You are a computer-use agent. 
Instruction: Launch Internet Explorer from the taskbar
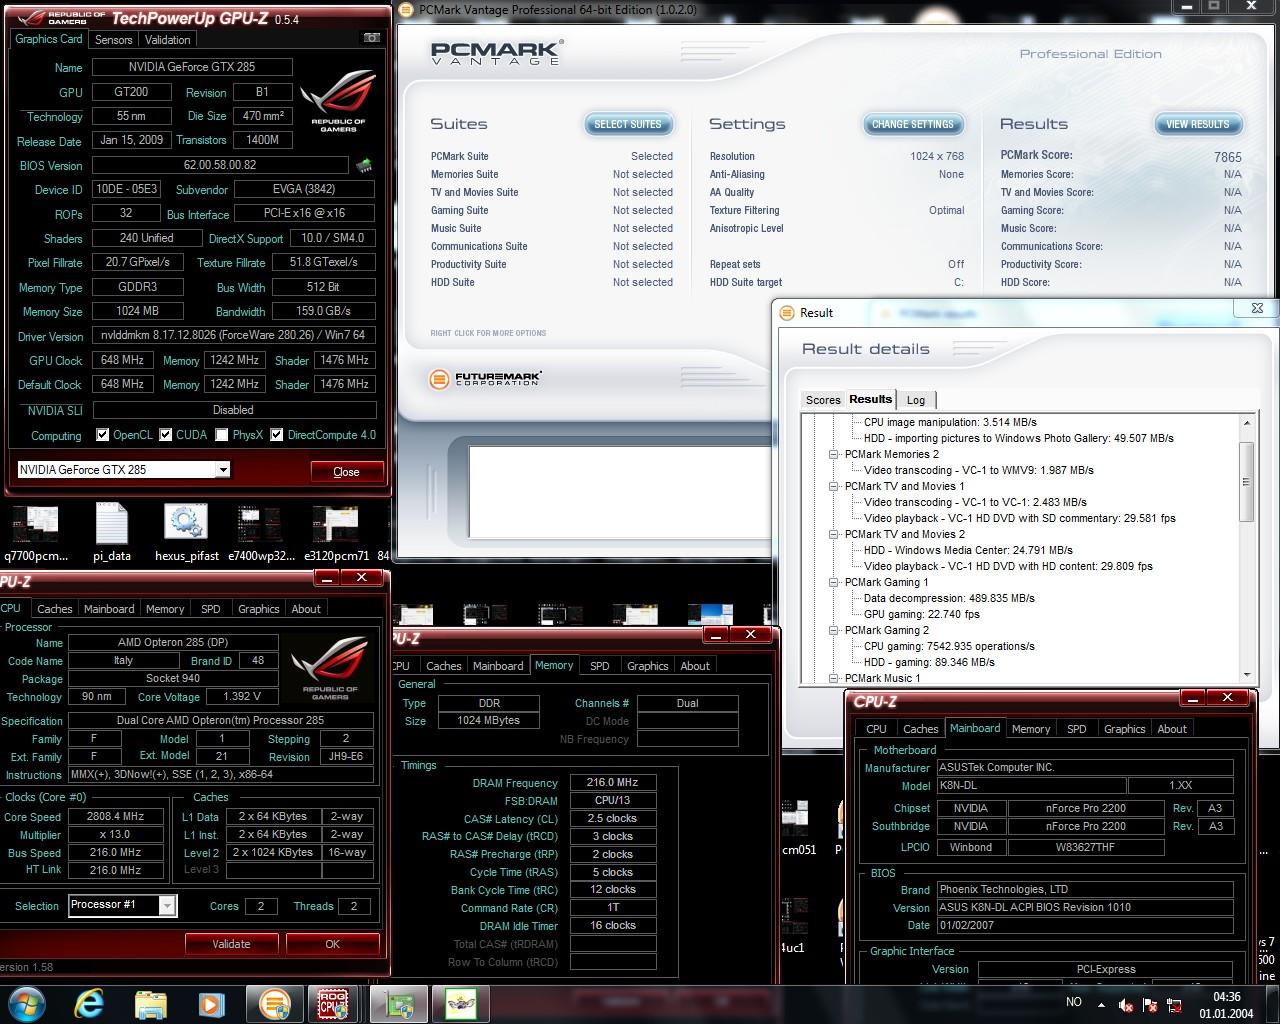point(90,1003)
